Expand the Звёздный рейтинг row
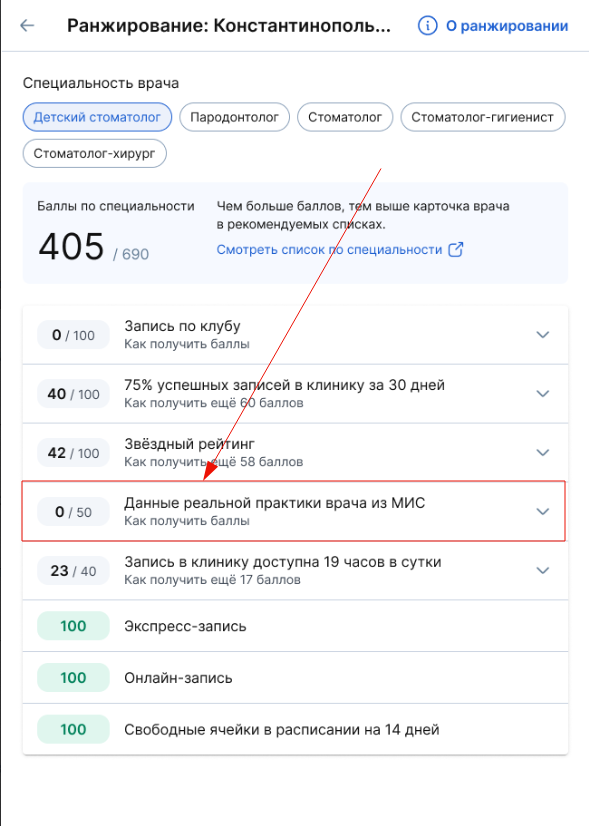 click(x=542, y=452)
